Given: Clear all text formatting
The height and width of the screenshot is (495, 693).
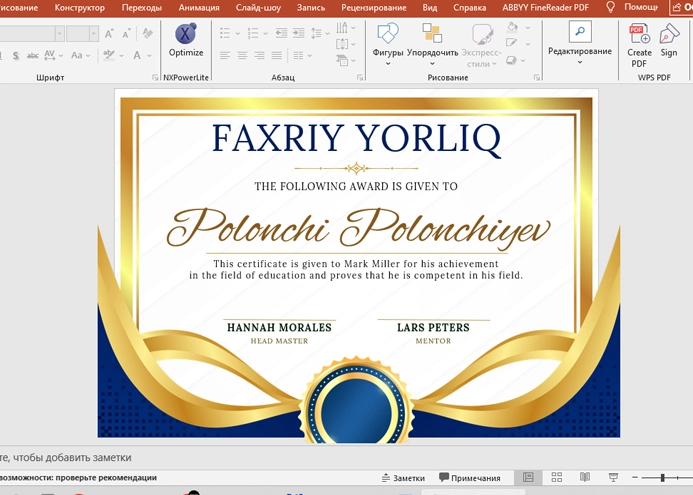Looking at the screenshot, I should [x=148, y=34].
